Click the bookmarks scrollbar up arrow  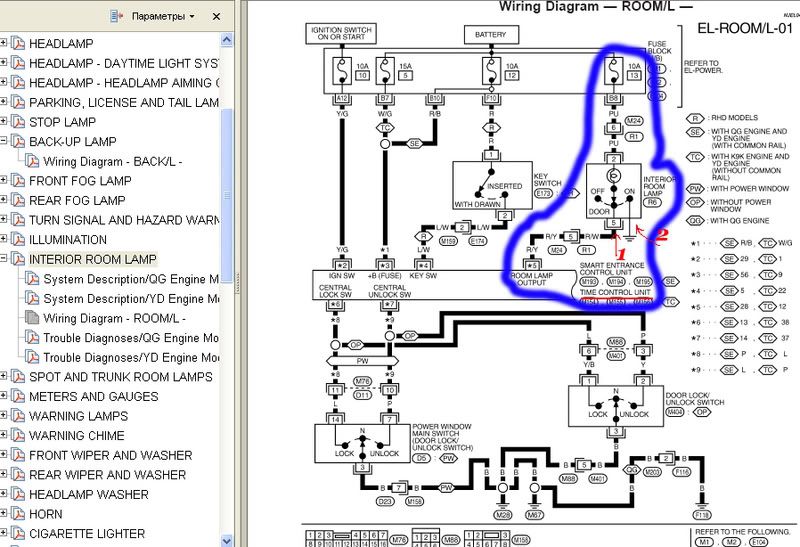(x=229, y=41)
